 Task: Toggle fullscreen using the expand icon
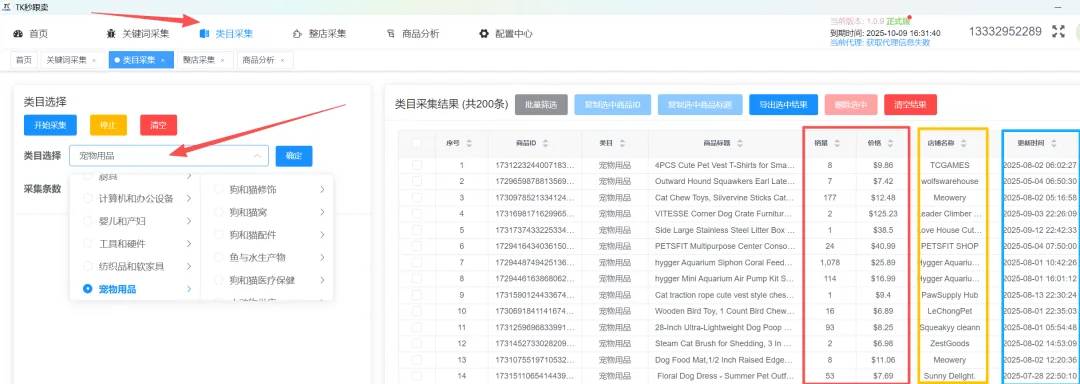click(1058, 32)
